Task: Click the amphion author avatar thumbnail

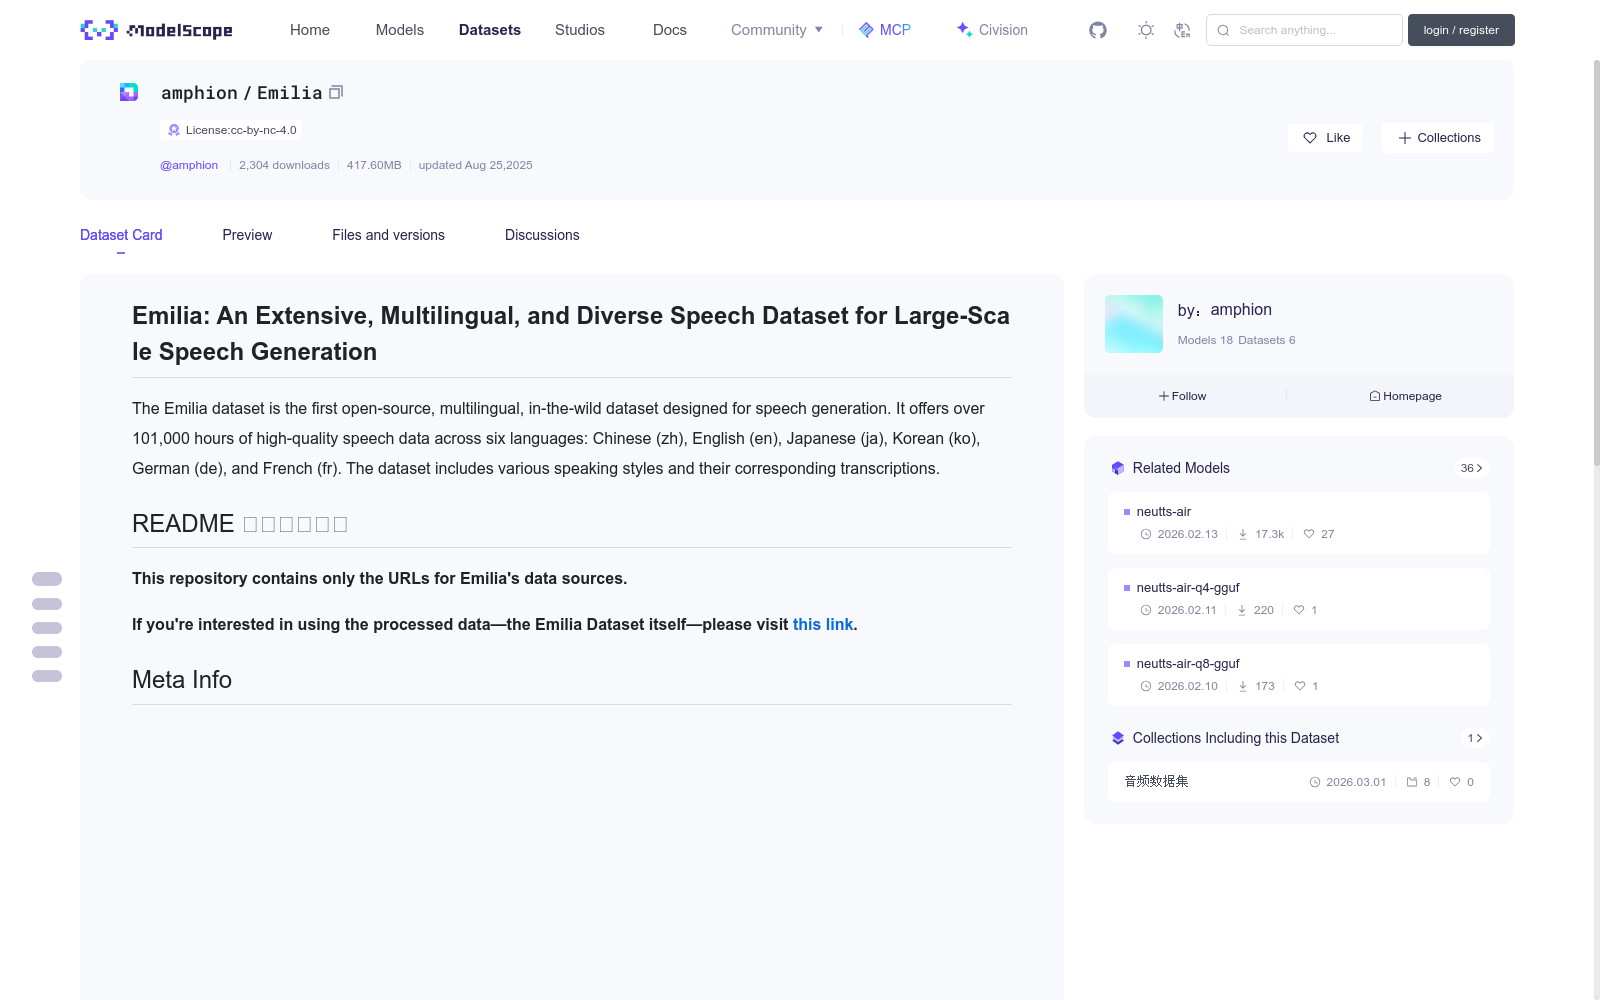Action: (x=1134, y=324)
